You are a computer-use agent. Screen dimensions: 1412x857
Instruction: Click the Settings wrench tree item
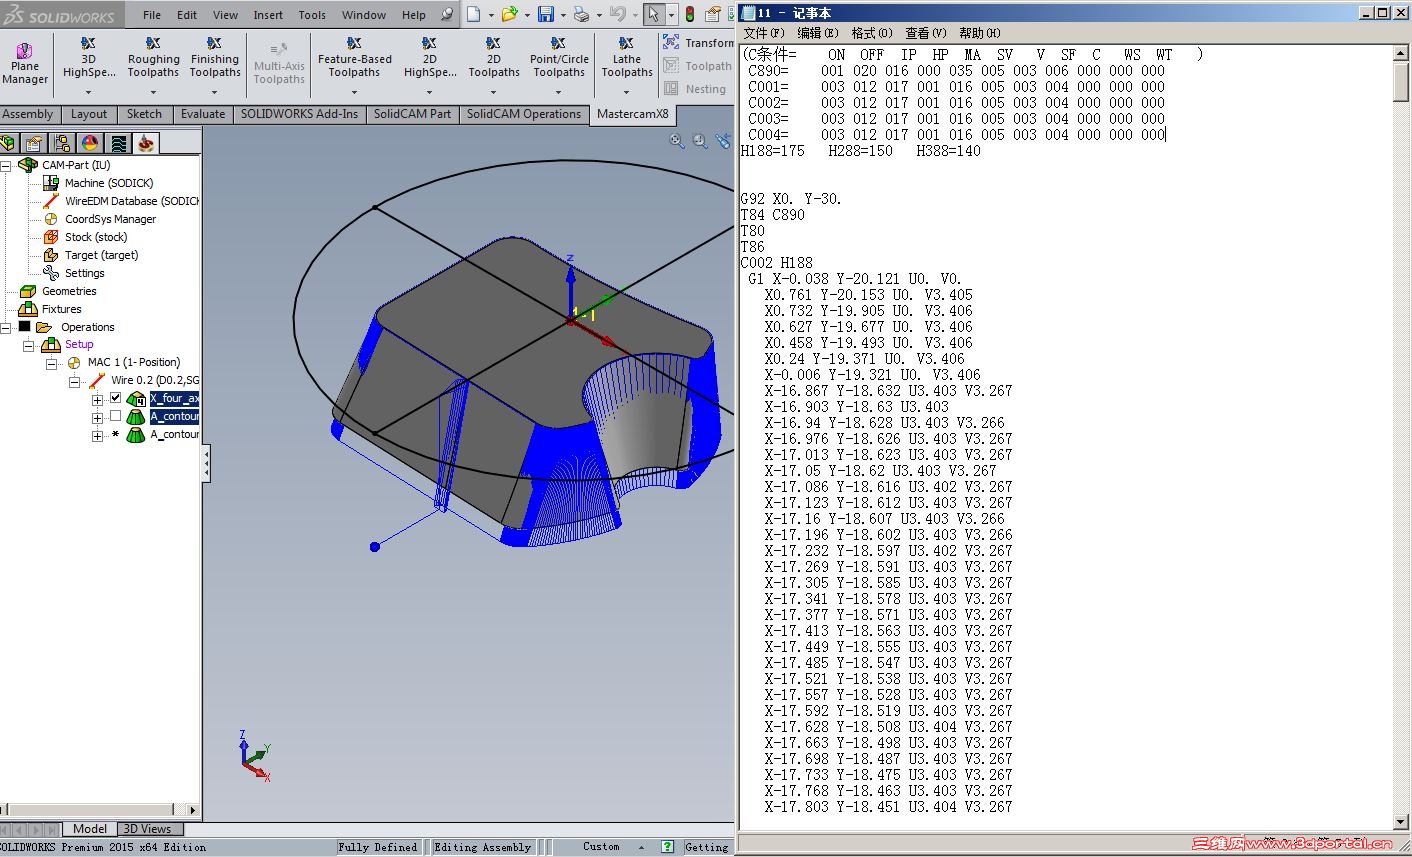point(74,273)
